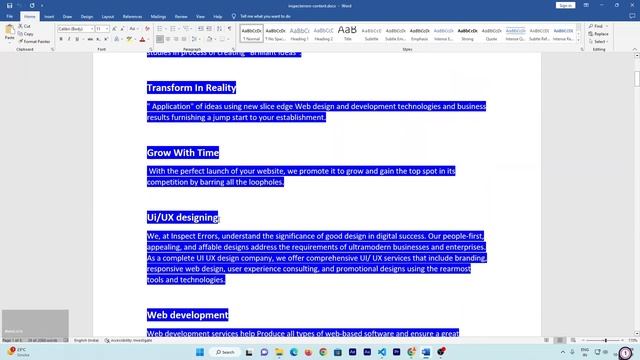This screenshot has height=360, width=640.
Task: Click the Sign in button
Action: point(565,5)
